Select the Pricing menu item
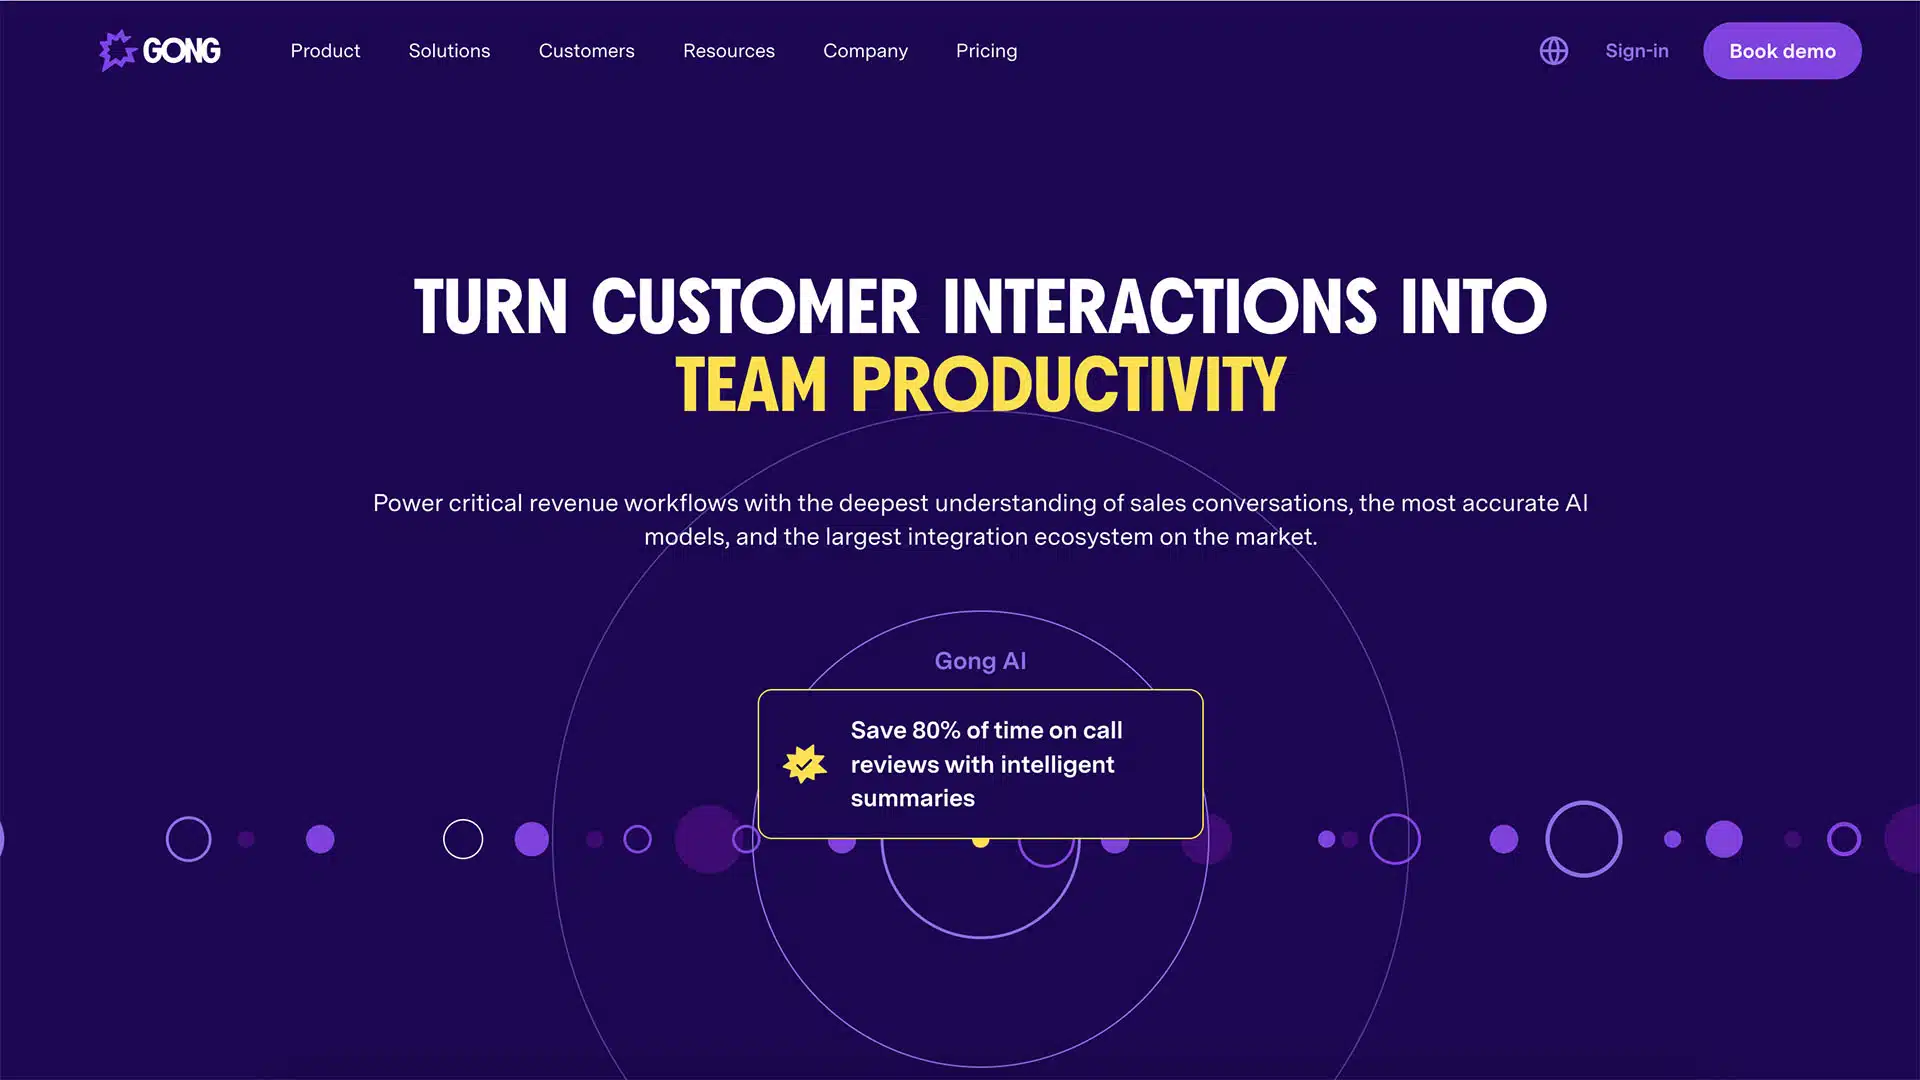The width and height of the screenshot is (1920, 1080). (986, 50)
